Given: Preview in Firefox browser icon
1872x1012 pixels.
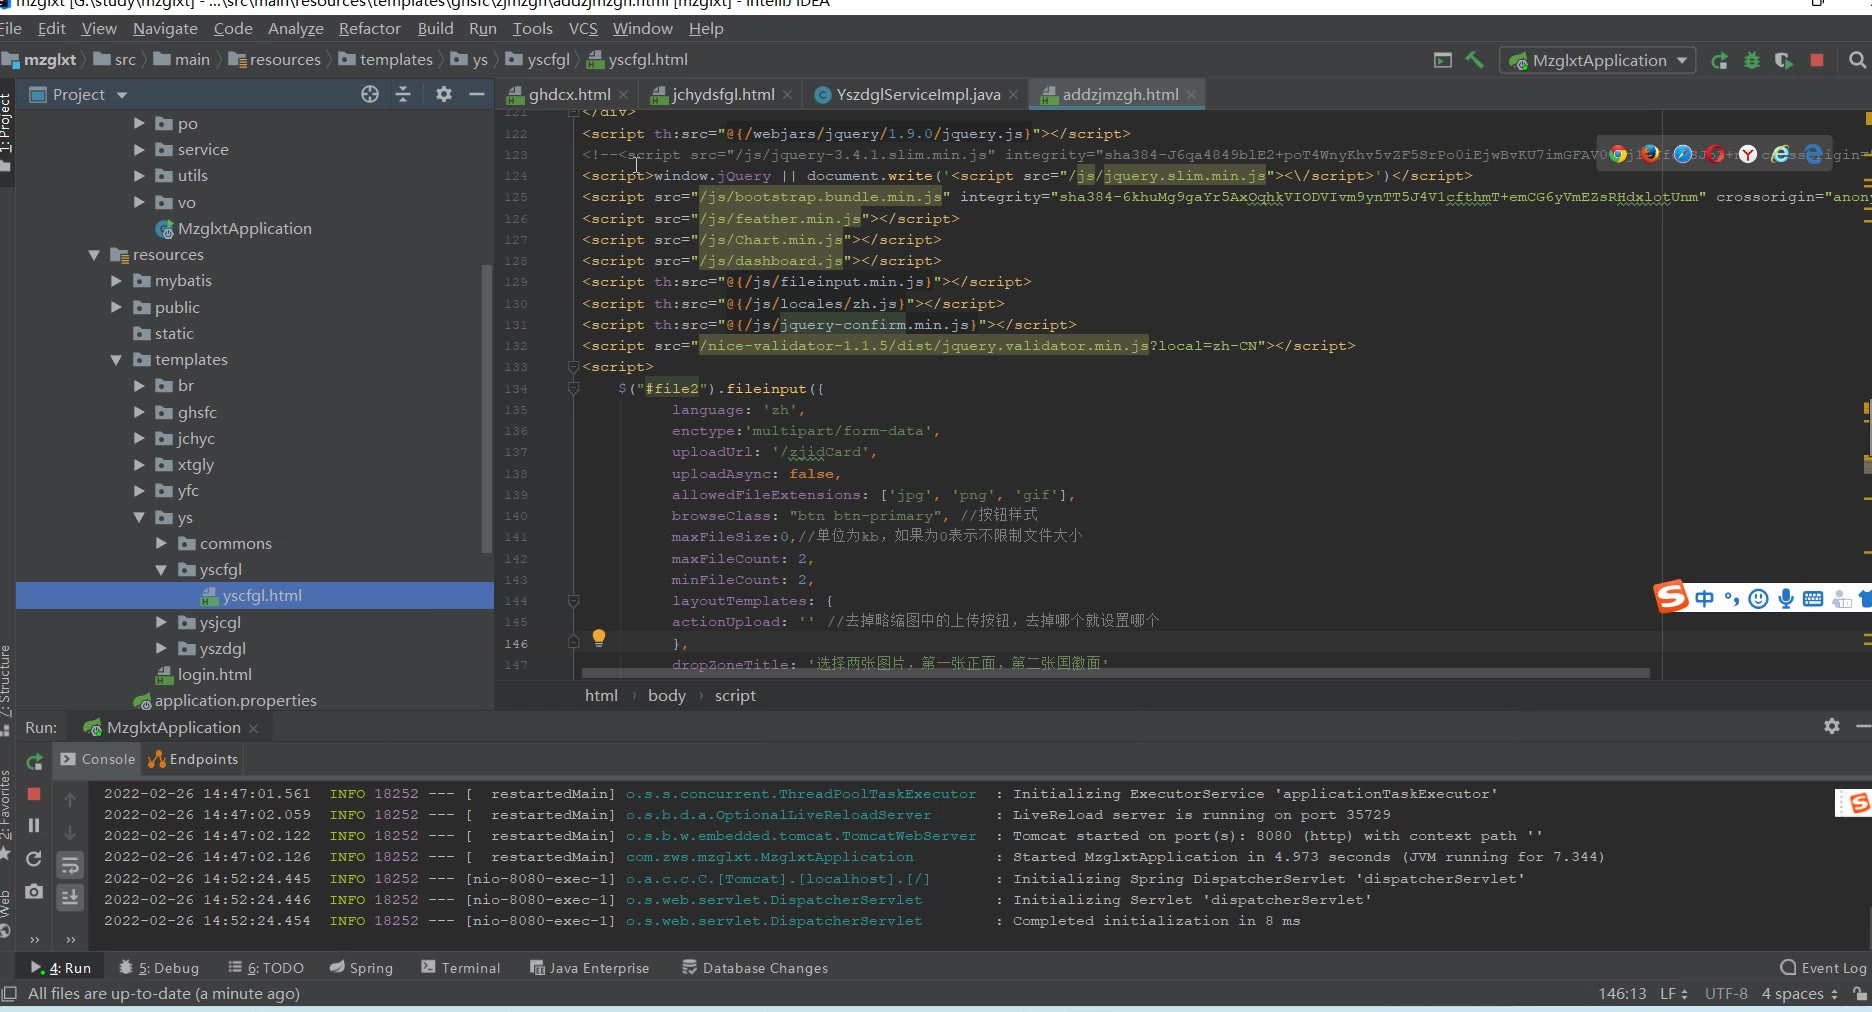Looking at the screenshot, I should point(1650,154).
